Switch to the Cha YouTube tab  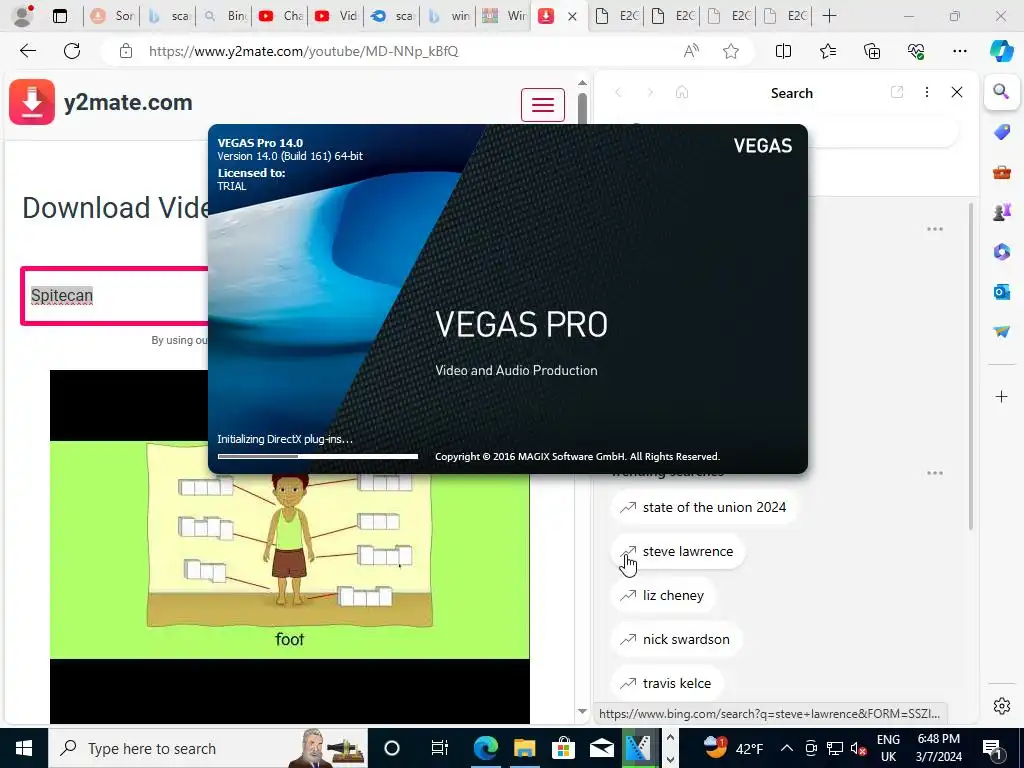tap(280, 16)
